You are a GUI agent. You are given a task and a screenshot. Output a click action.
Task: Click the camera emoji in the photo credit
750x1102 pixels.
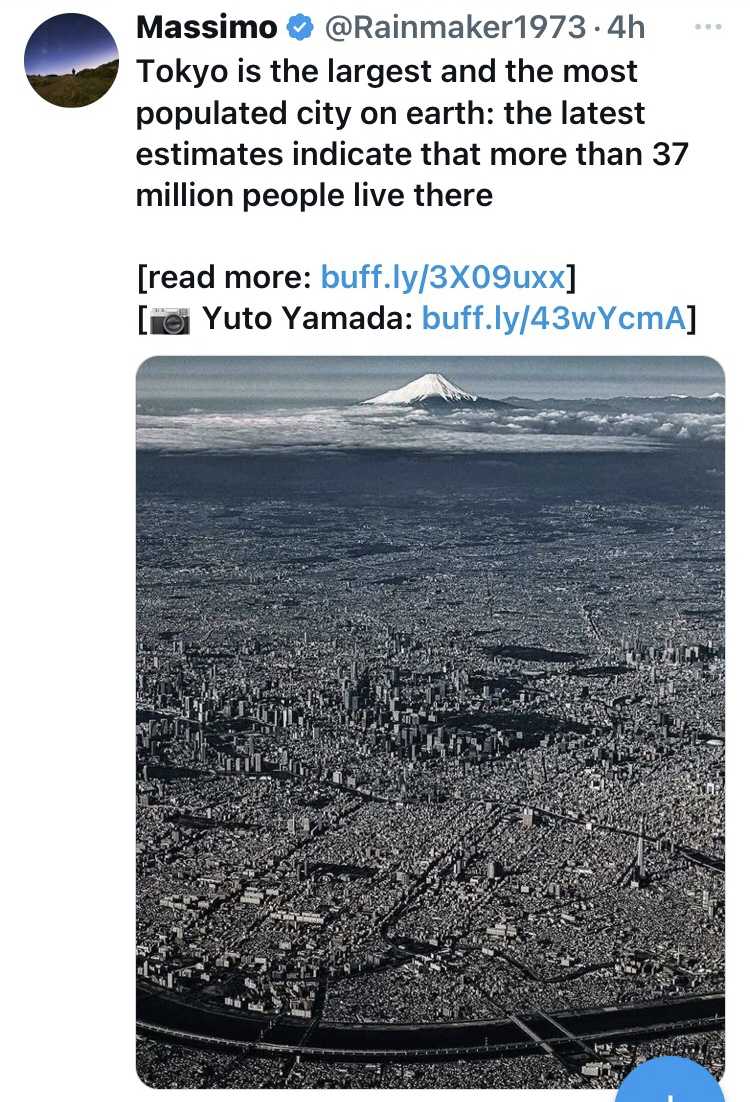tap(169, 320)
